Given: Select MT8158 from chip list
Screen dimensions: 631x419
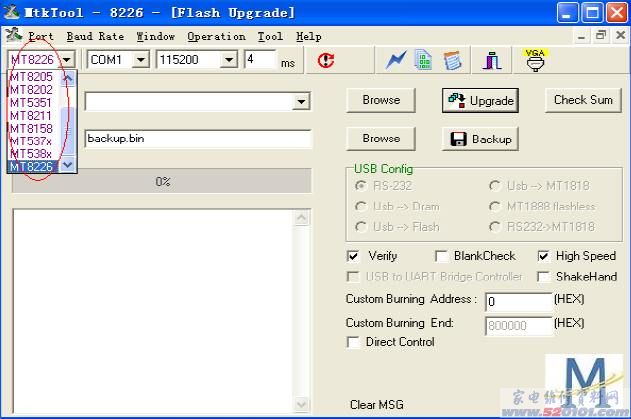Looking at the screenshot, I should click(33, 128).
